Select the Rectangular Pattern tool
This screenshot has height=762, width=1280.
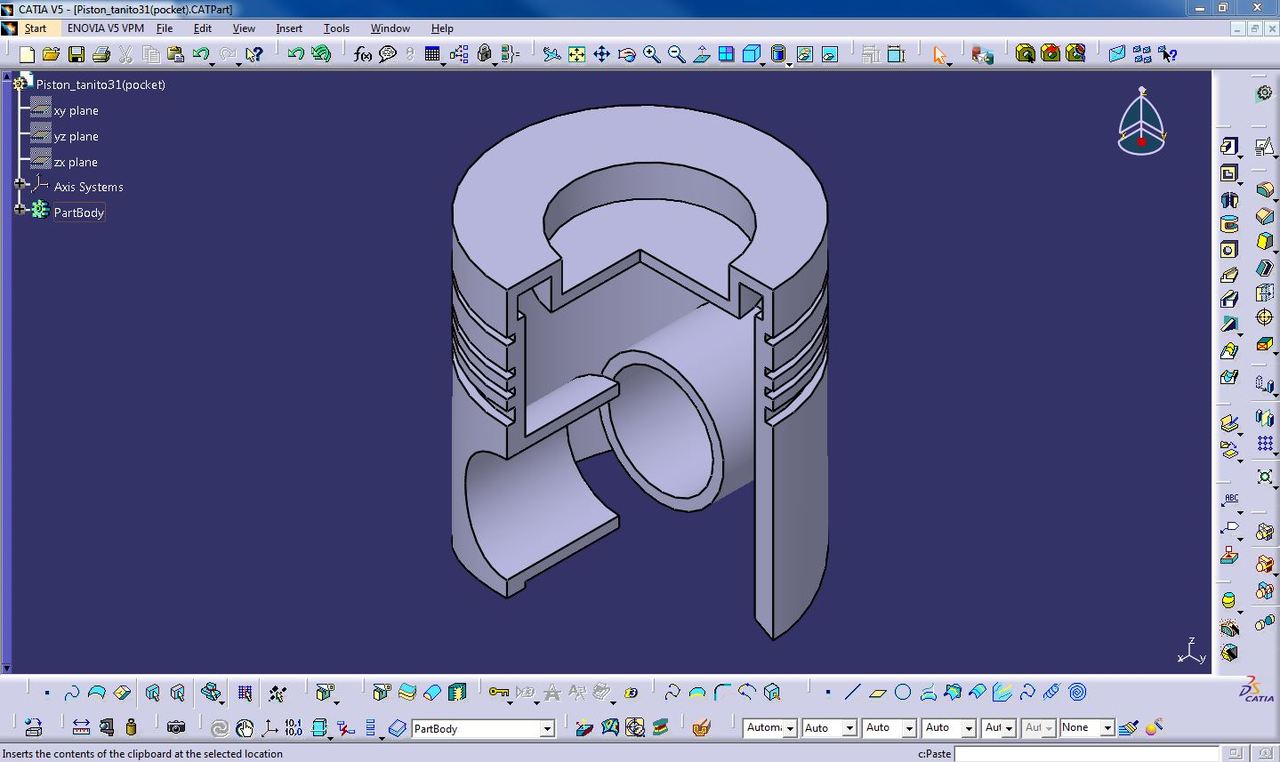click(1264, 443)
